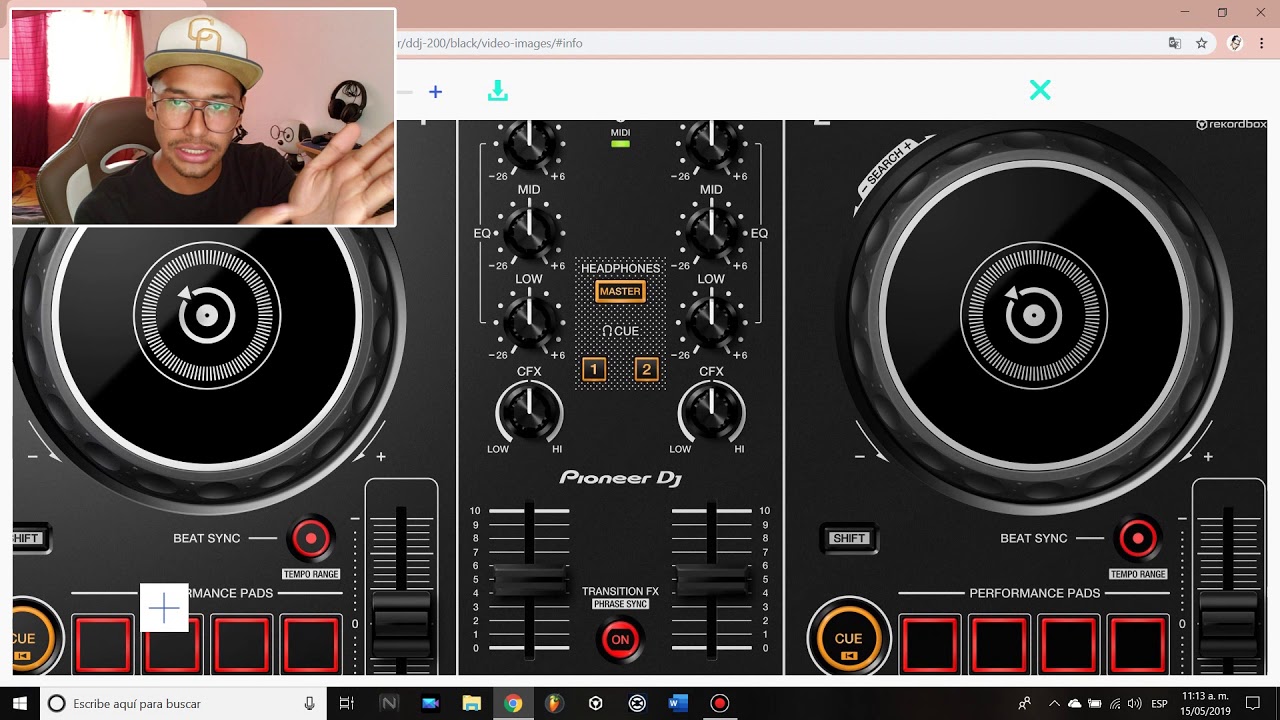The height and width of the screenshot is (720, 1280).
Task: Click the right channel MID EQ knob
Action: pyautogui.click(x=711, y=233)
